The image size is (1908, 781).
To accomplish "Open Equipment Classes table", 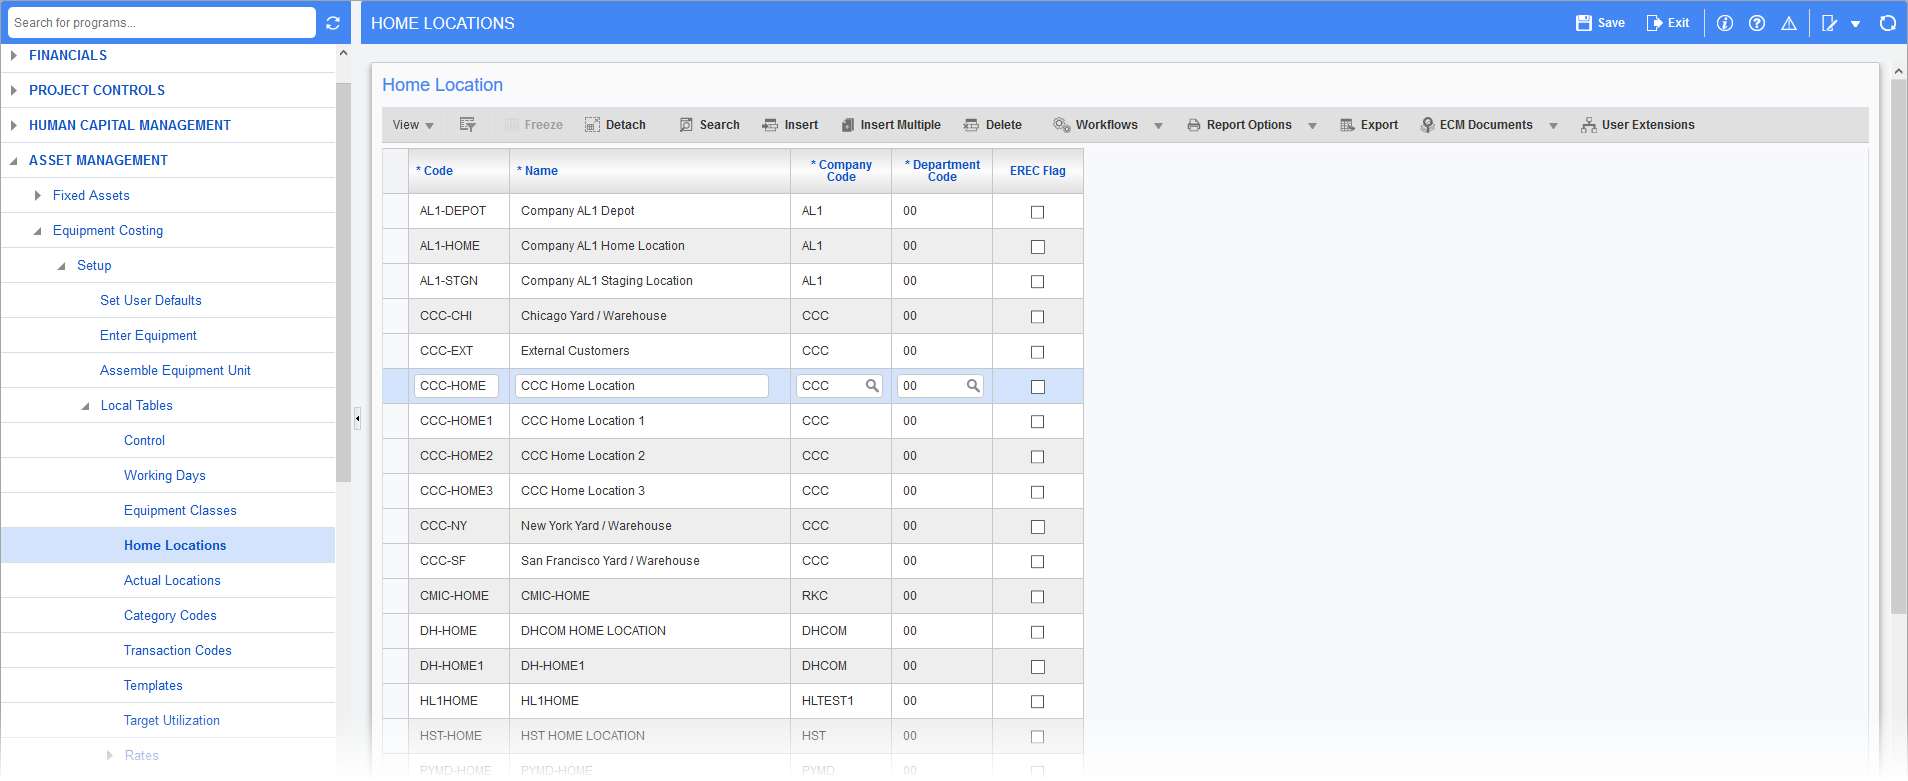I will pyautogui.click(x=180, y=510).
